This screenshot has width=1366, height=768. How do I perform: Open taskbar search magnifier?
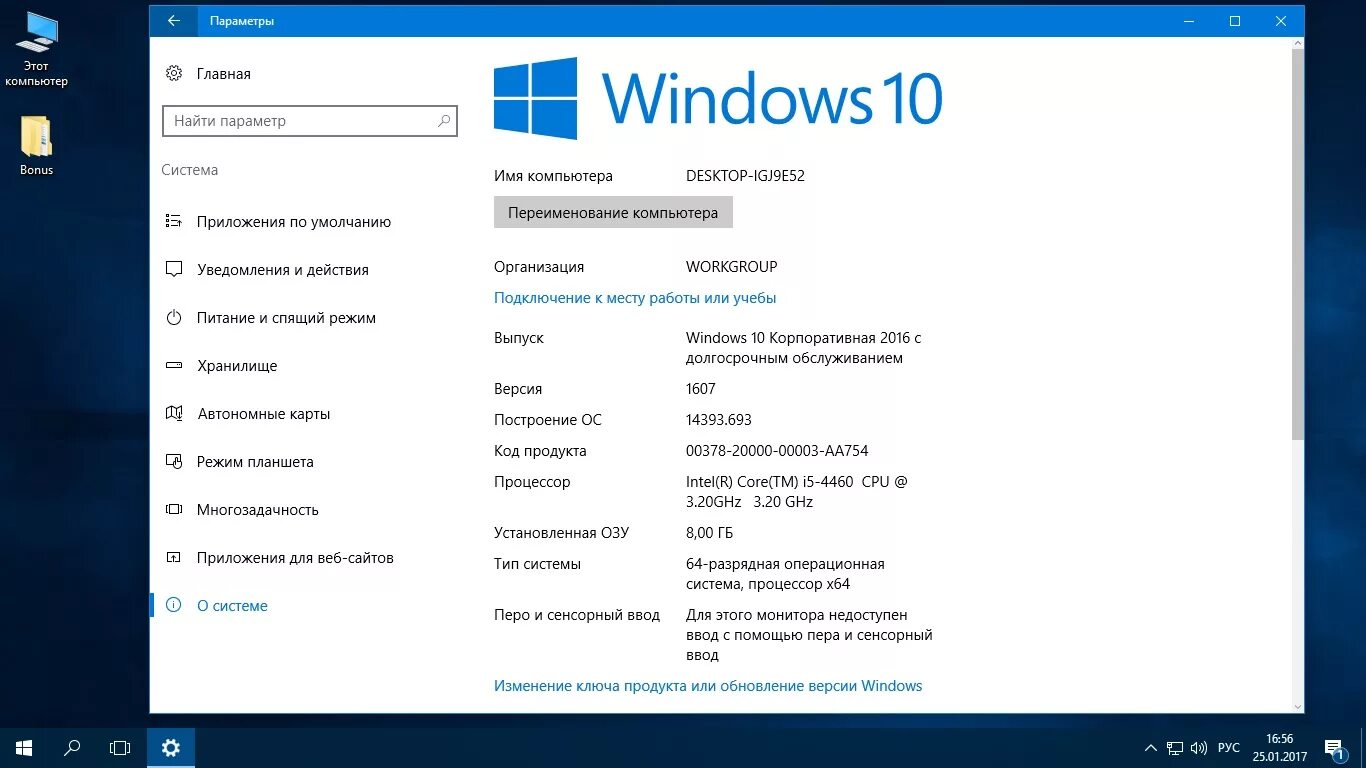72,747
